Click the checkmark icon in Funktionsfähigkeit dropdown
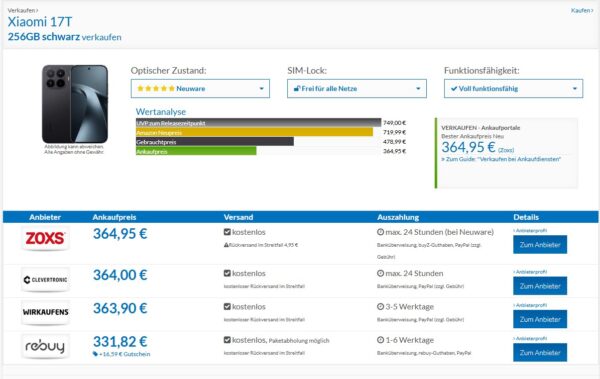Screen dimensions: 600x379 pyautogui.click(x=454, y=88)
